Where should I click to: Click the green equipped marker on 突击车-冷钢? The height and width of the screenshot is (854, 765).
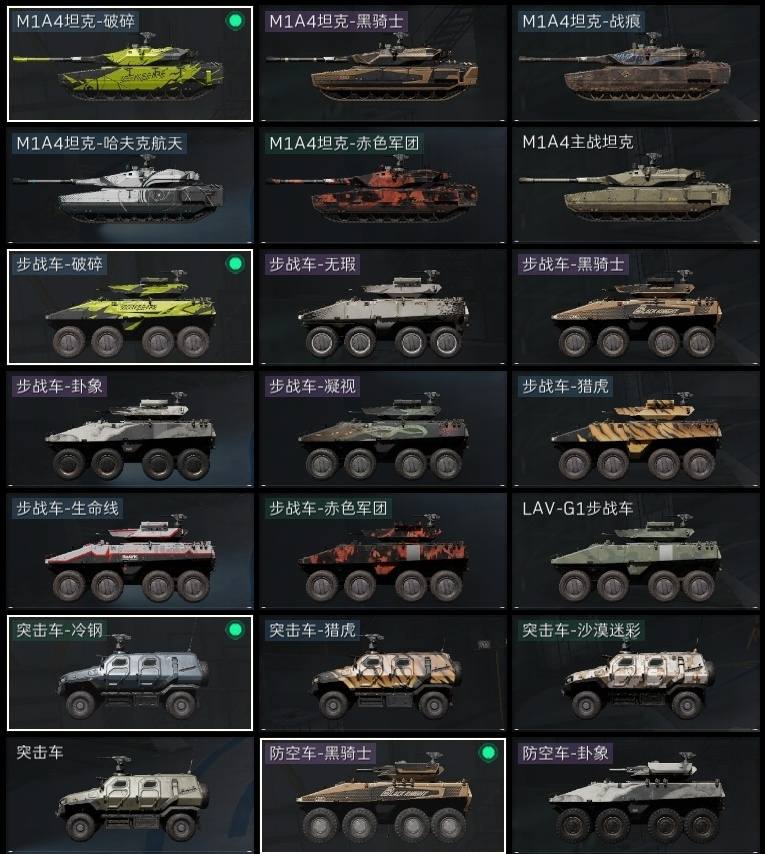[x=235, y=630]
